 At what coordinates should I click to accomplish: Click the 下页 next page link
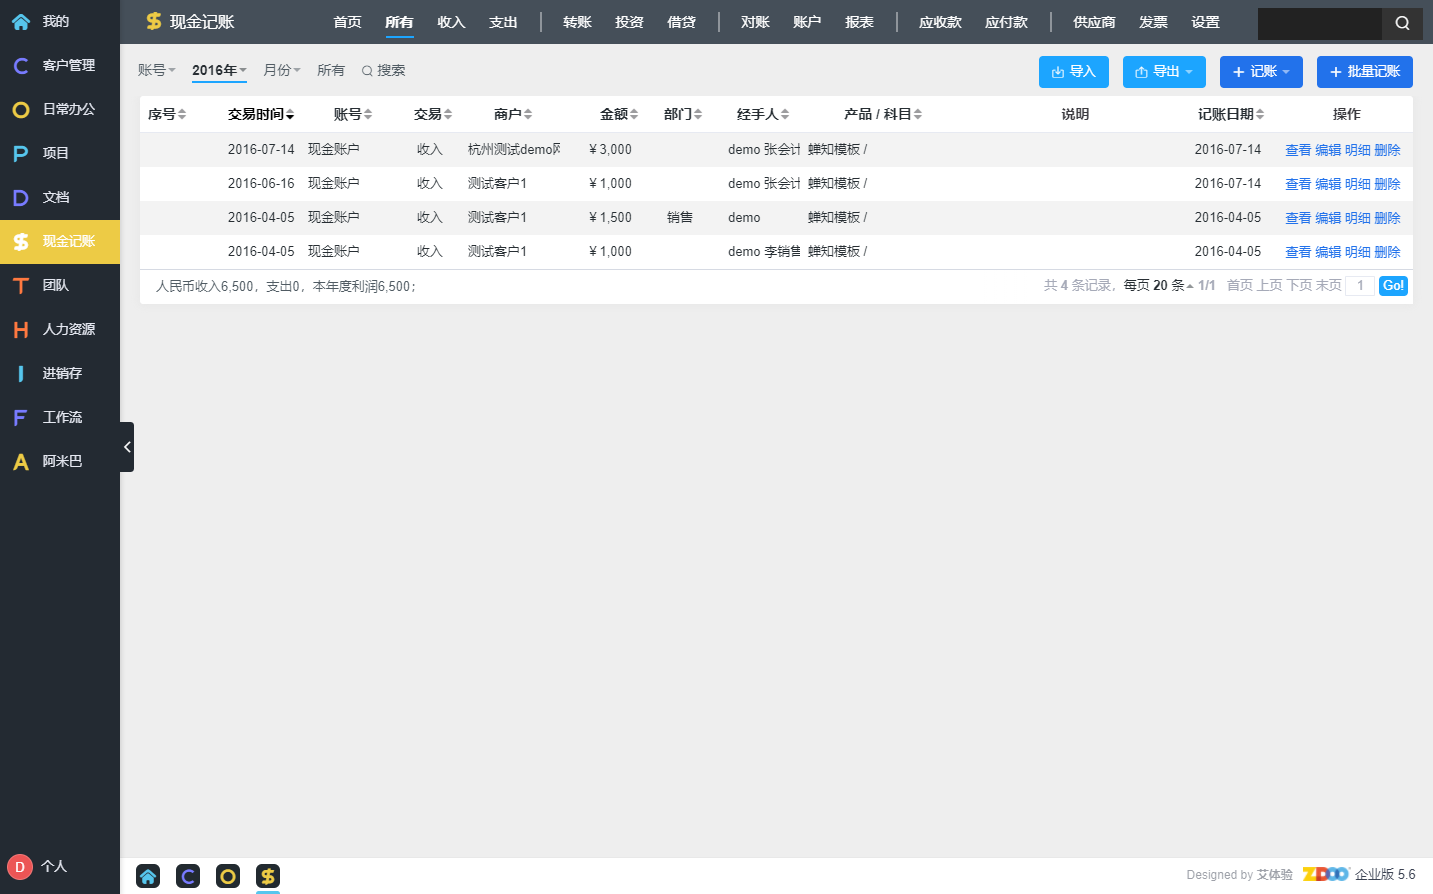coord(1300,285)
